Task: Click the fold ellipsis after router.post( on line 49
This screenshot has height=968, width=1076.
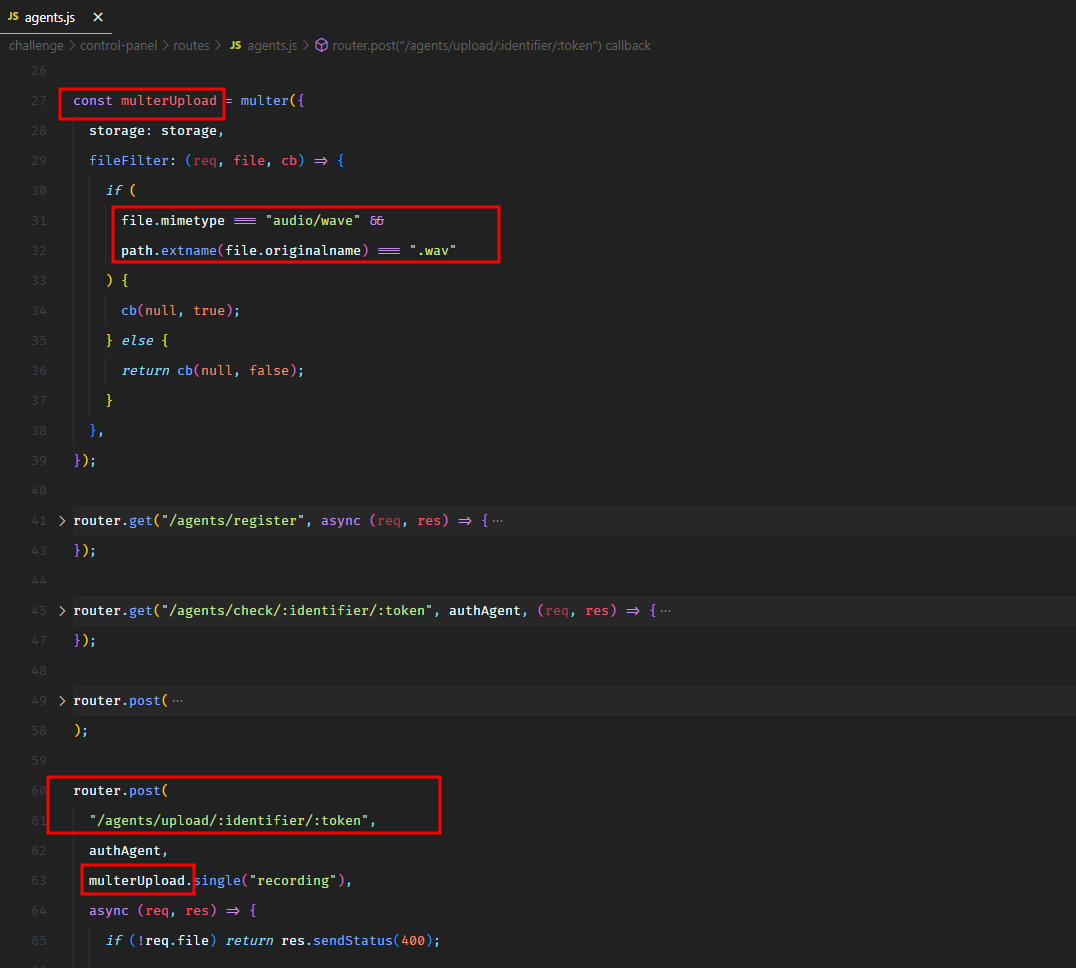Action: [x=178, y=701]
